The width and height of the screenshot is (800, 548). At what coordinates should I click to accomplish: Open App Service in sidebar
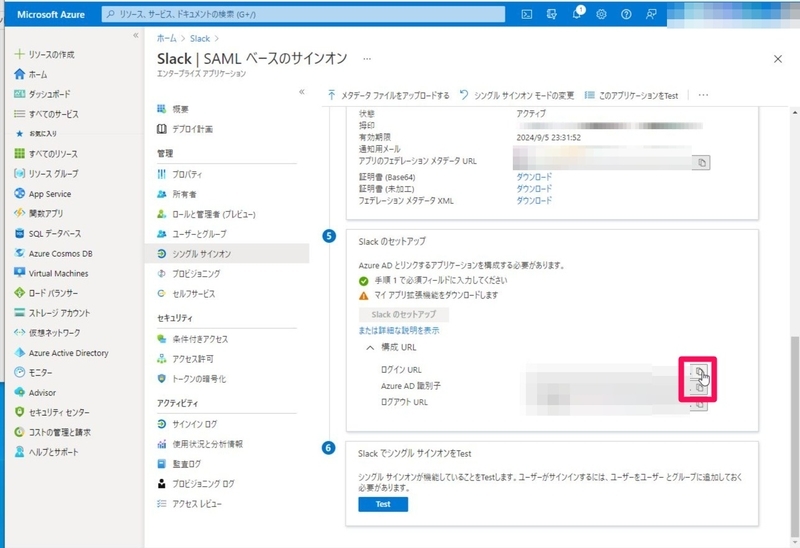tap(43, 194)
